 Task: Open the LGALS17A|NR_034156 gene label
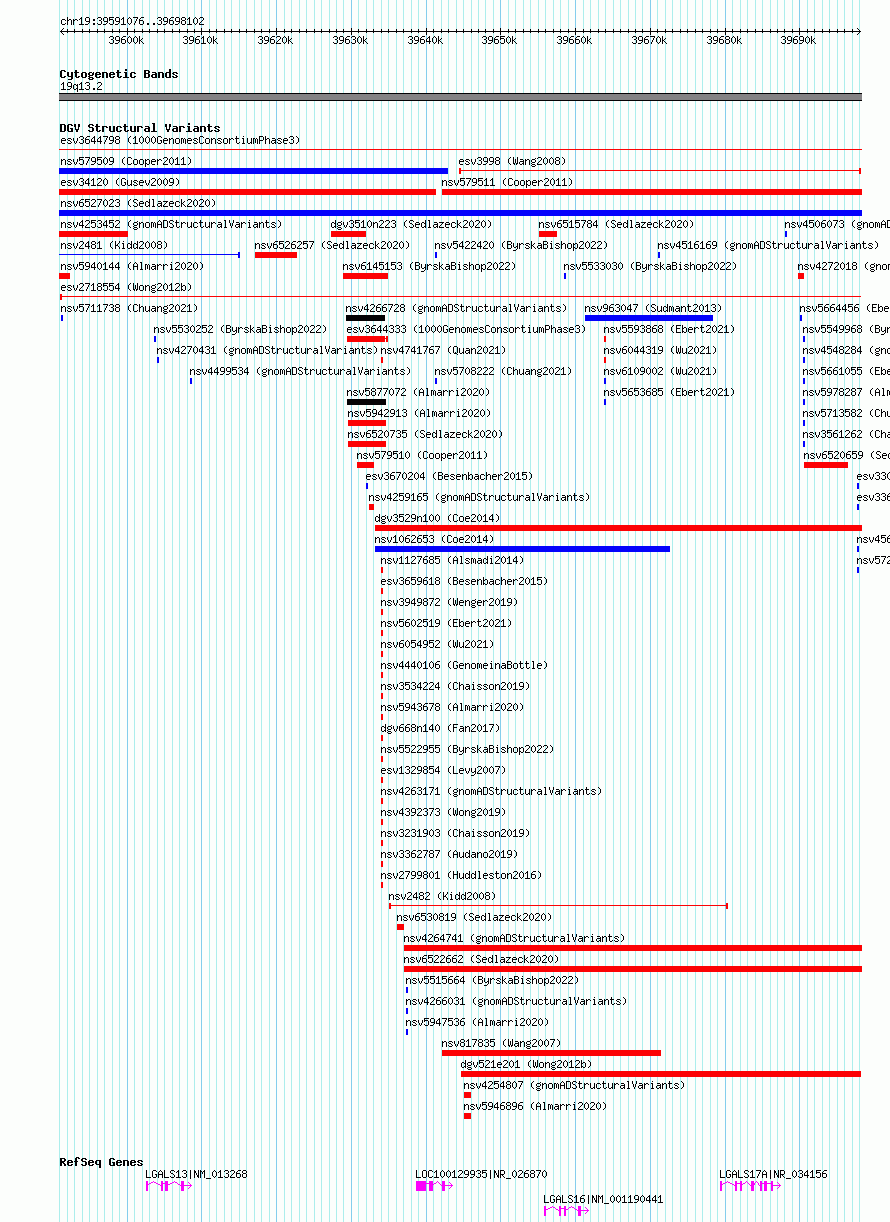pyautogui.click(x=773, y=1174)
